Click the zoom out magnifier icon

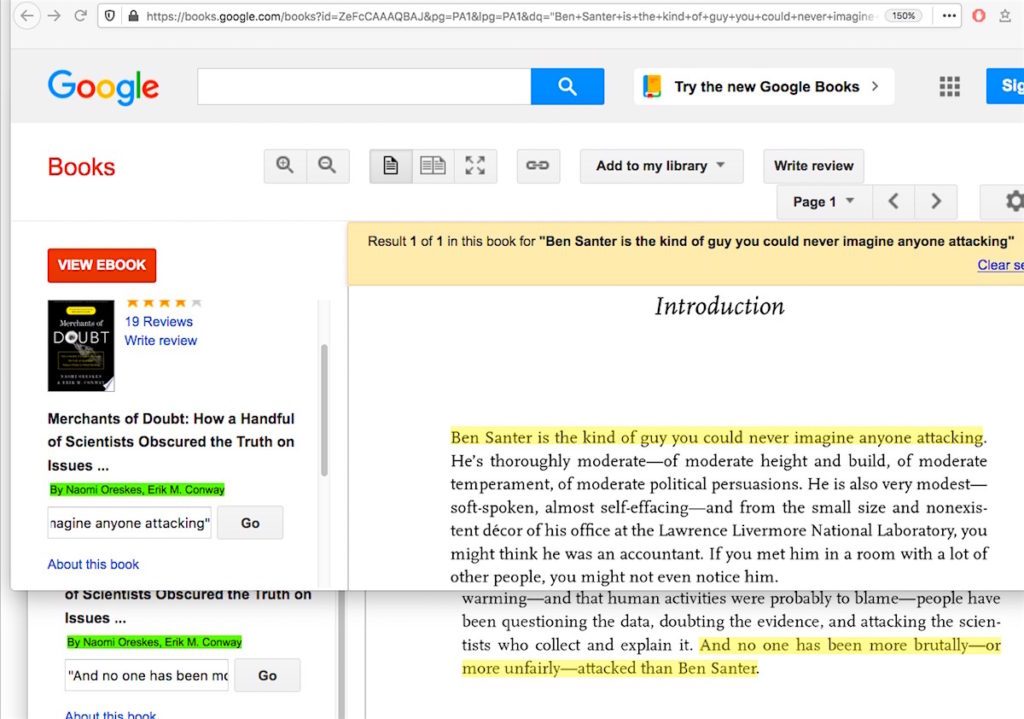click(x=327, y=166)
